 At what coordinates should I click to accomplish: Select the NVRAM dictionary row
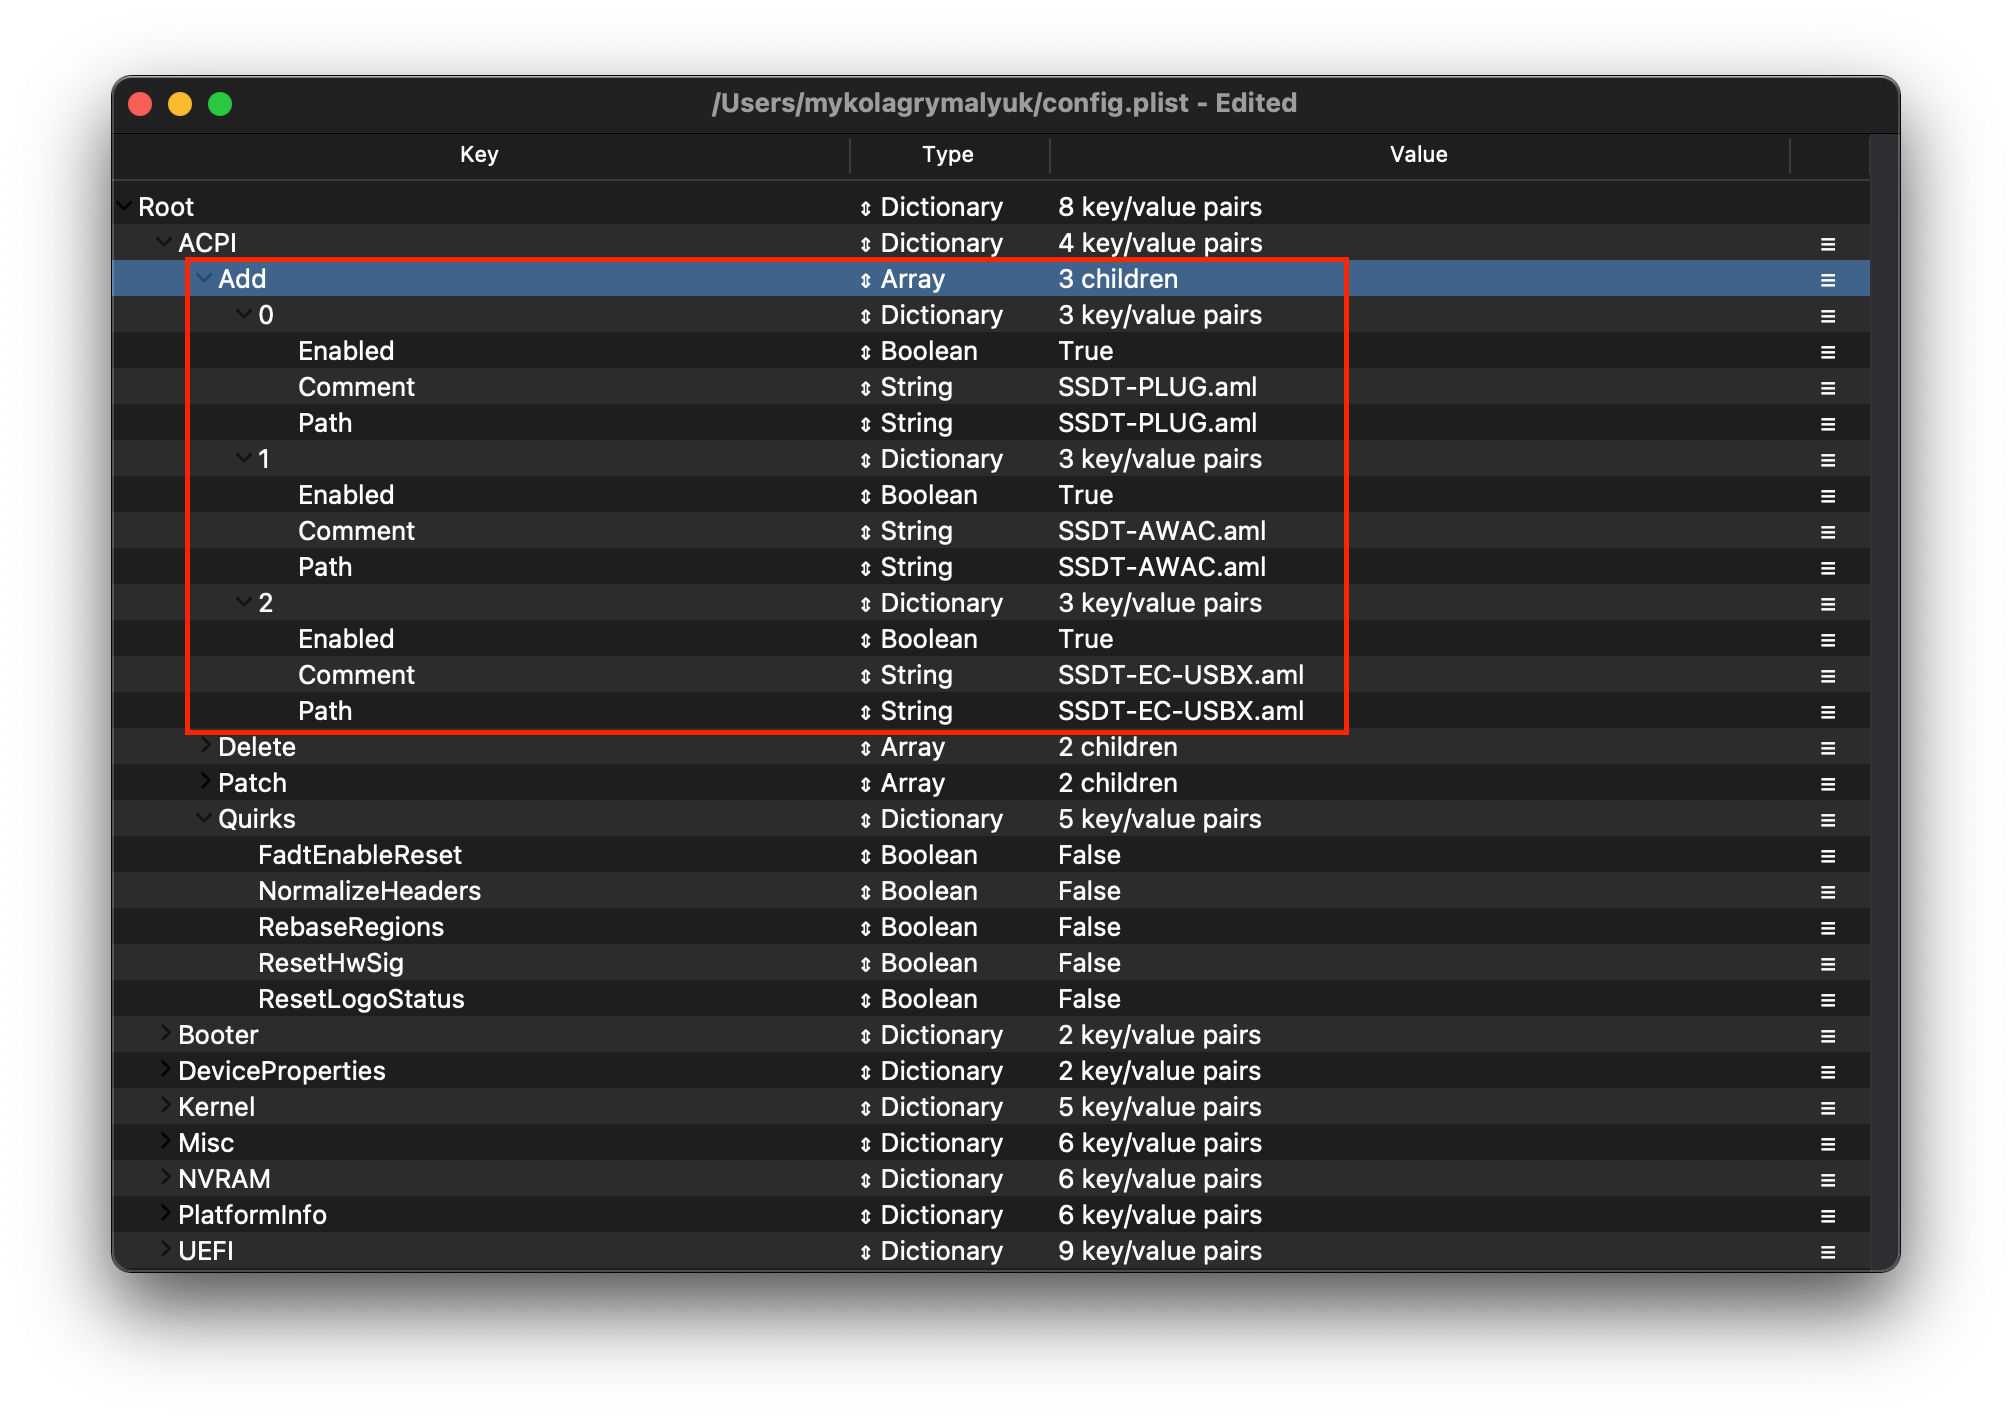[224, 1179]
